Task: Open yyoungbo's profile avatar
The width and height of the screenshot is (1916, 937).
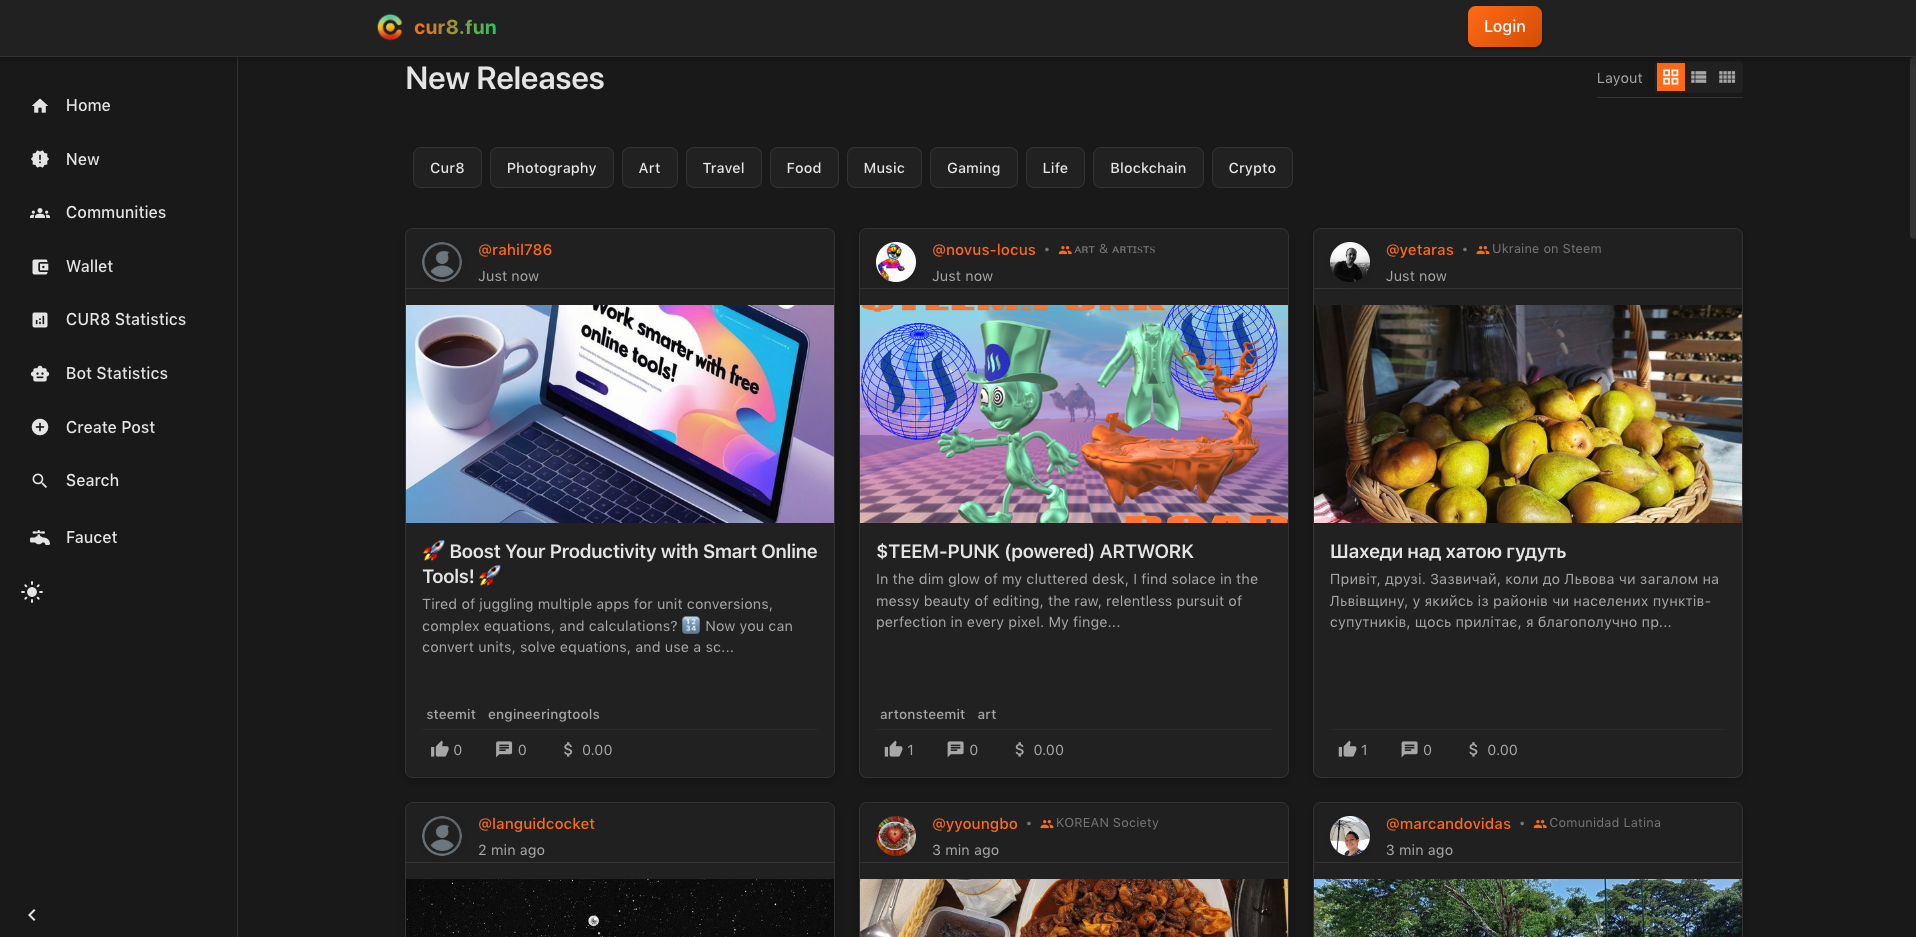Action: (x=896, y=836)
